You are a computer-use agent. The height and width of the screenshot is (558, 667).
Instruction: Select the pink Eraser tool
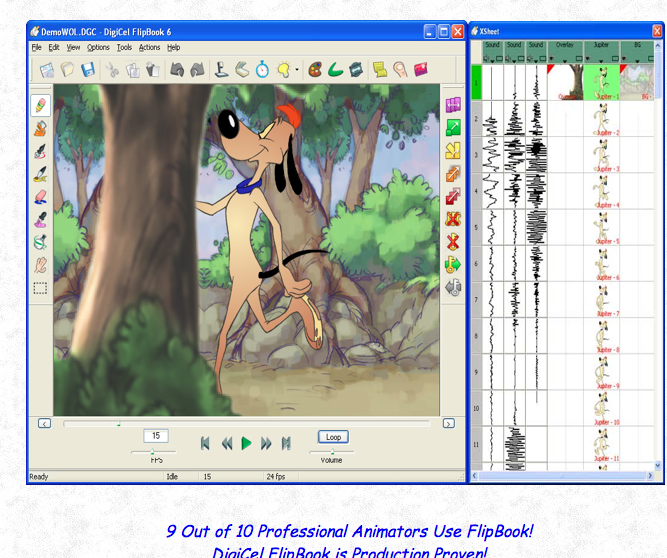[x=40, y=197]
